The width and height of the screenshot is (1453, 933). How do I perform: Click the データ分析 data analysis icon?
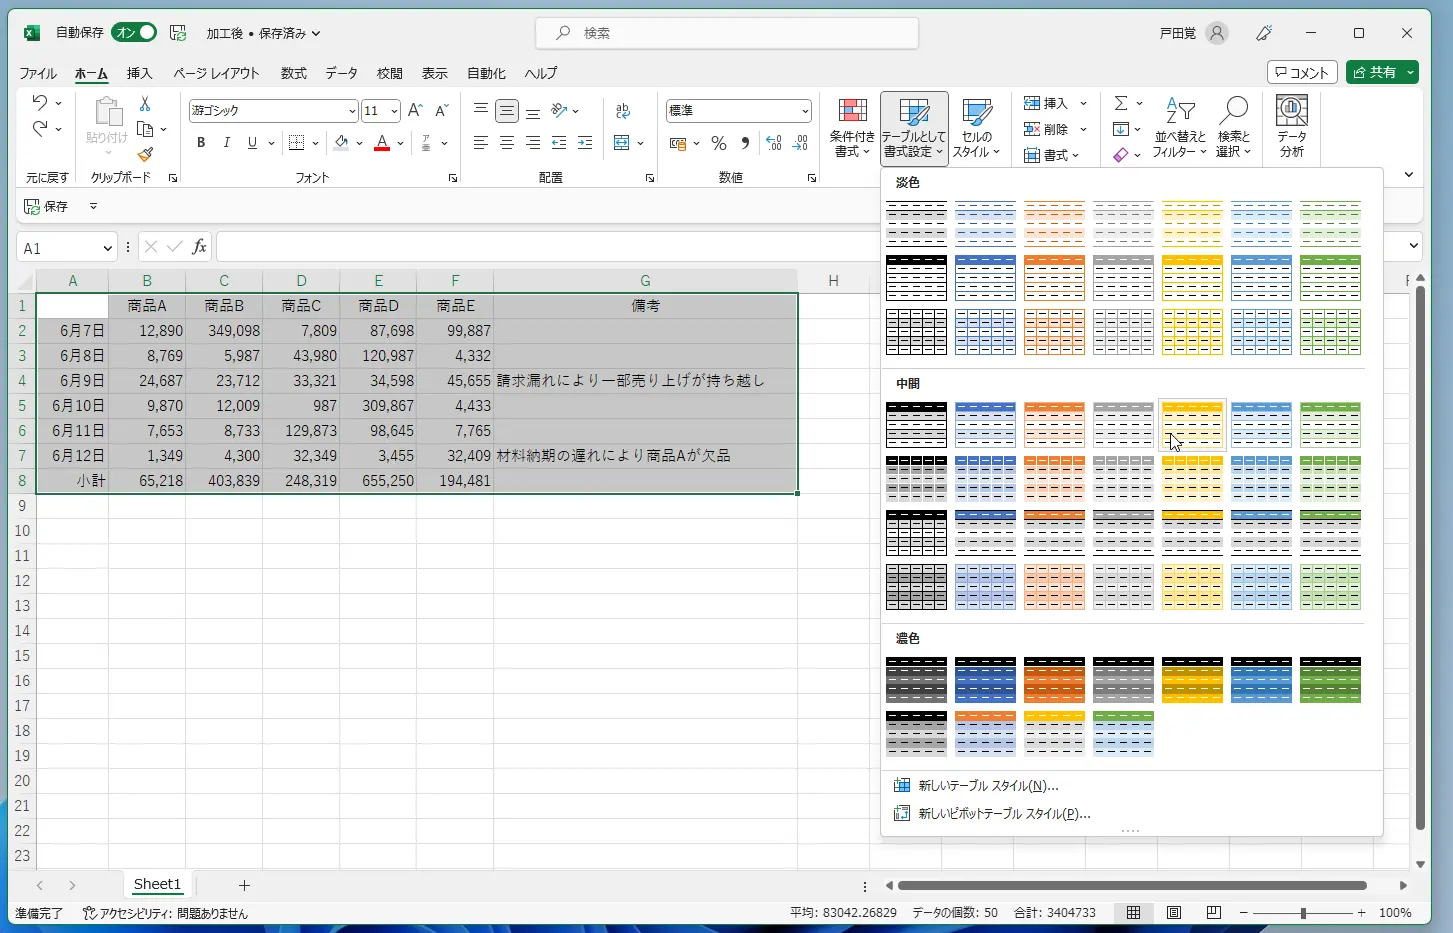point(1292,128)
